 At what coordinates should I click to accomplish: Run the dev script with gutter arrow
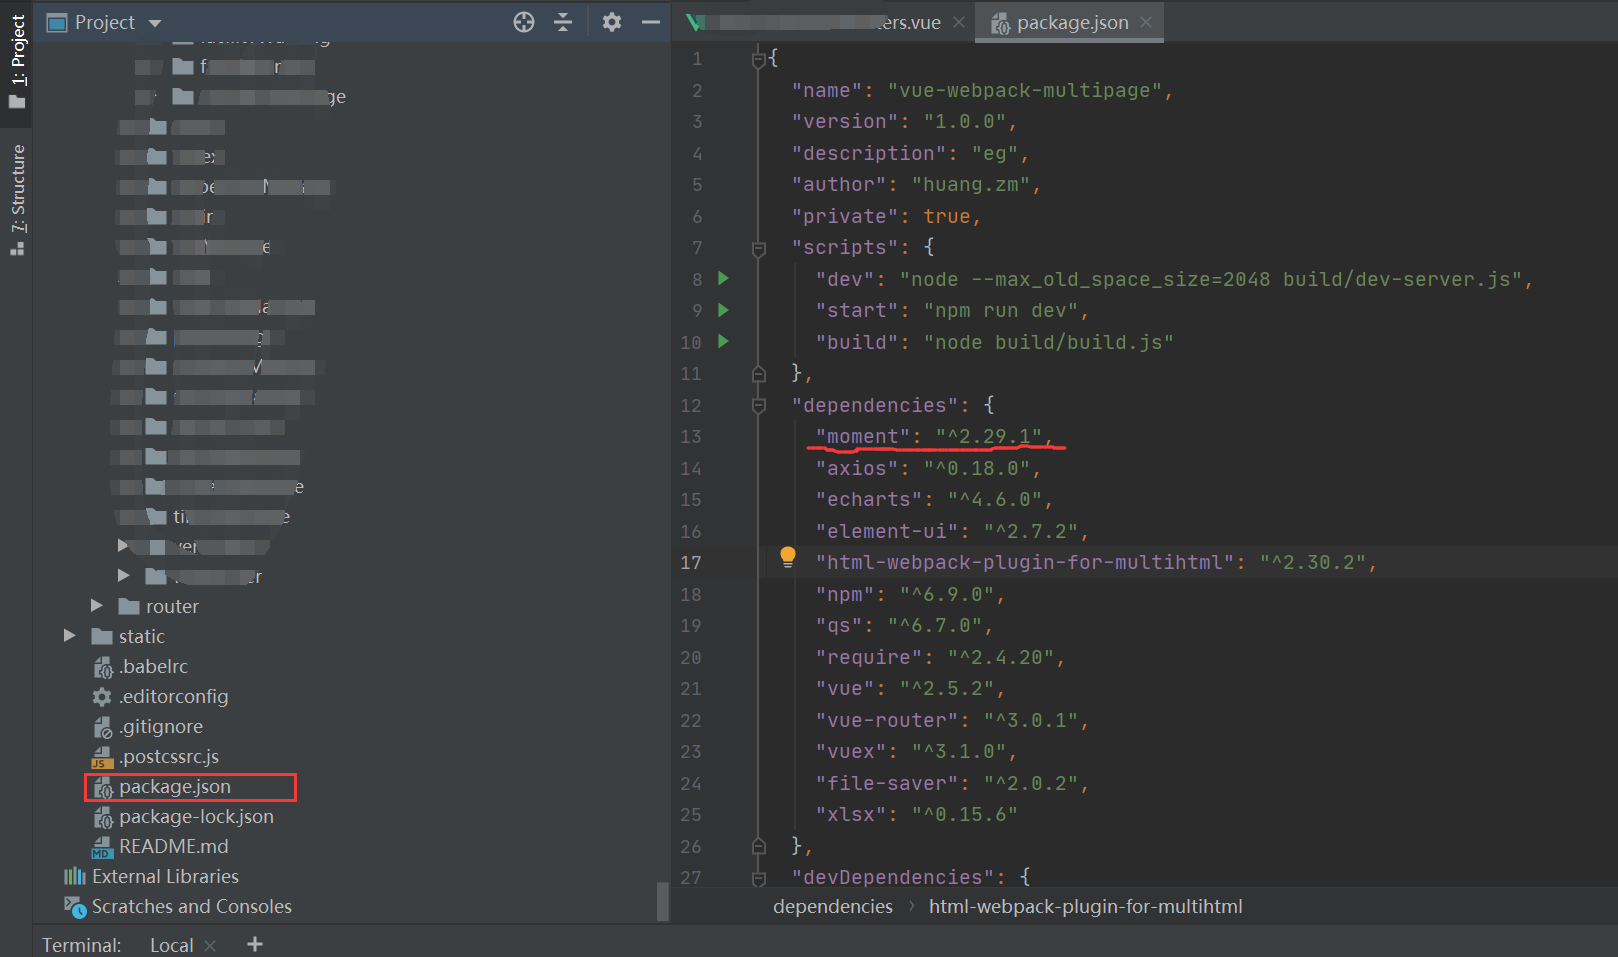click(x=723, y=278)
